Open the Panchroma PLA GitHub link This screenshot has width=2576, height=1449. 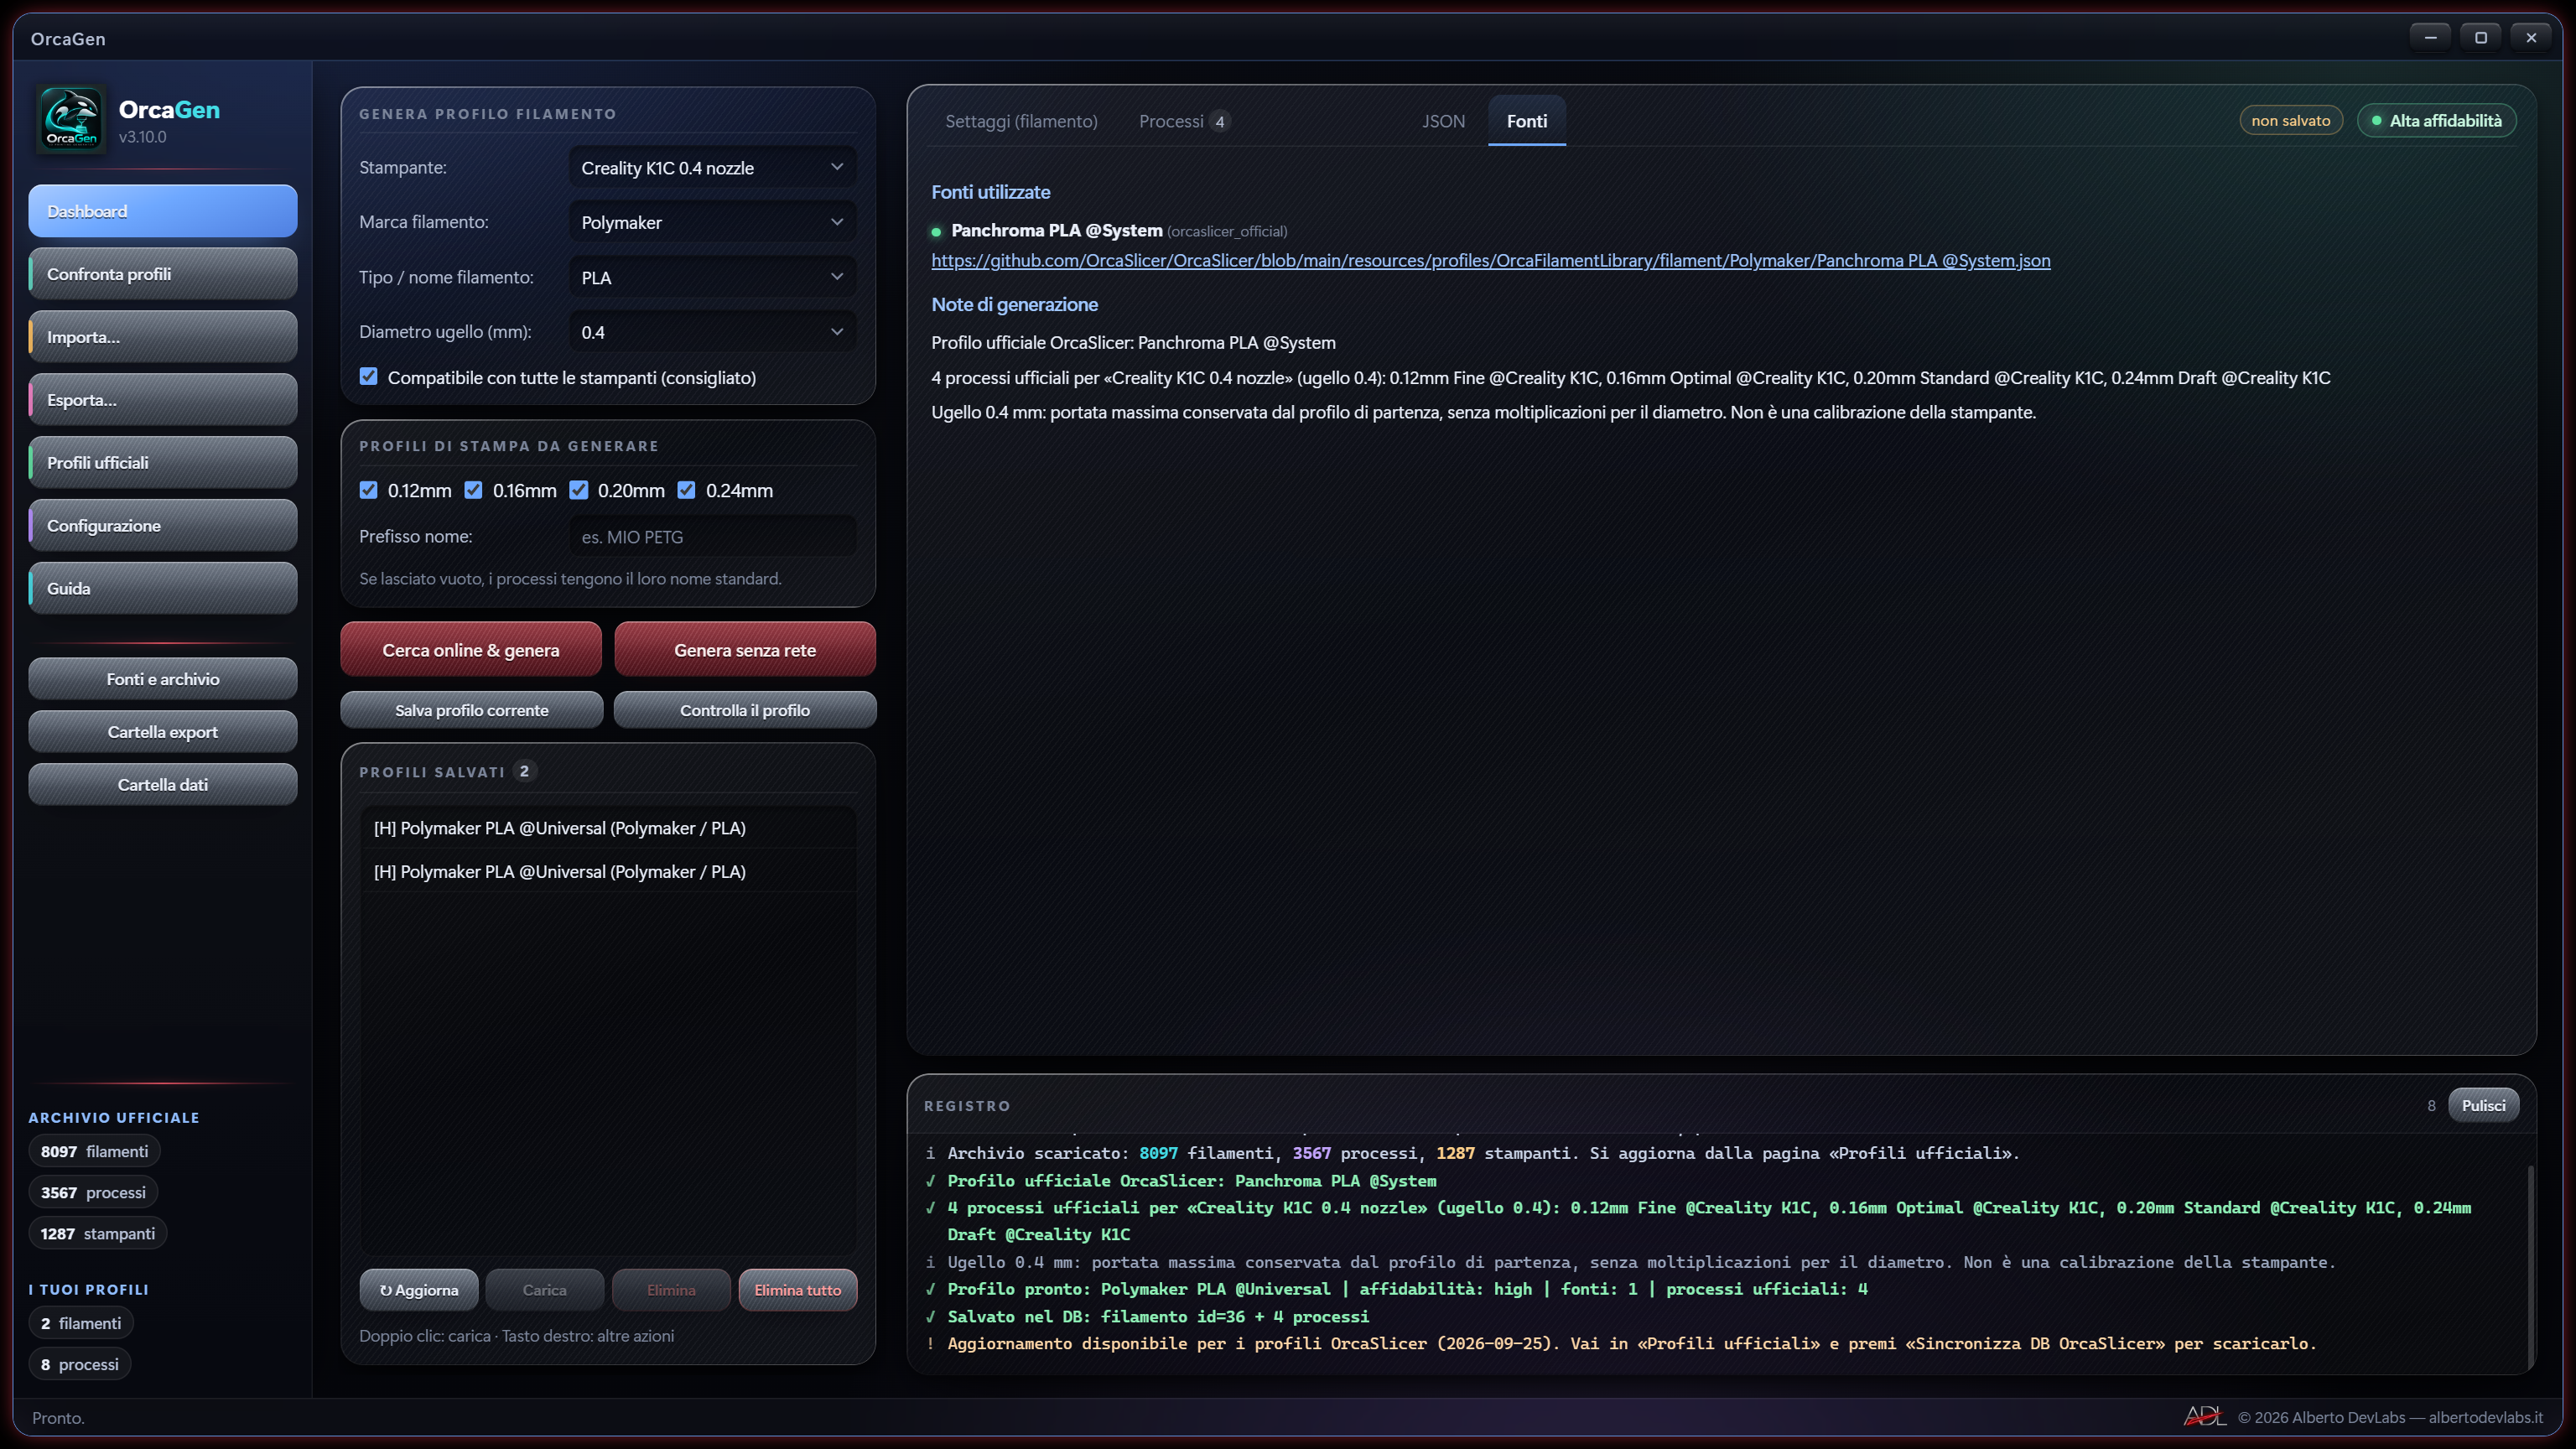tap(1491, 261)
